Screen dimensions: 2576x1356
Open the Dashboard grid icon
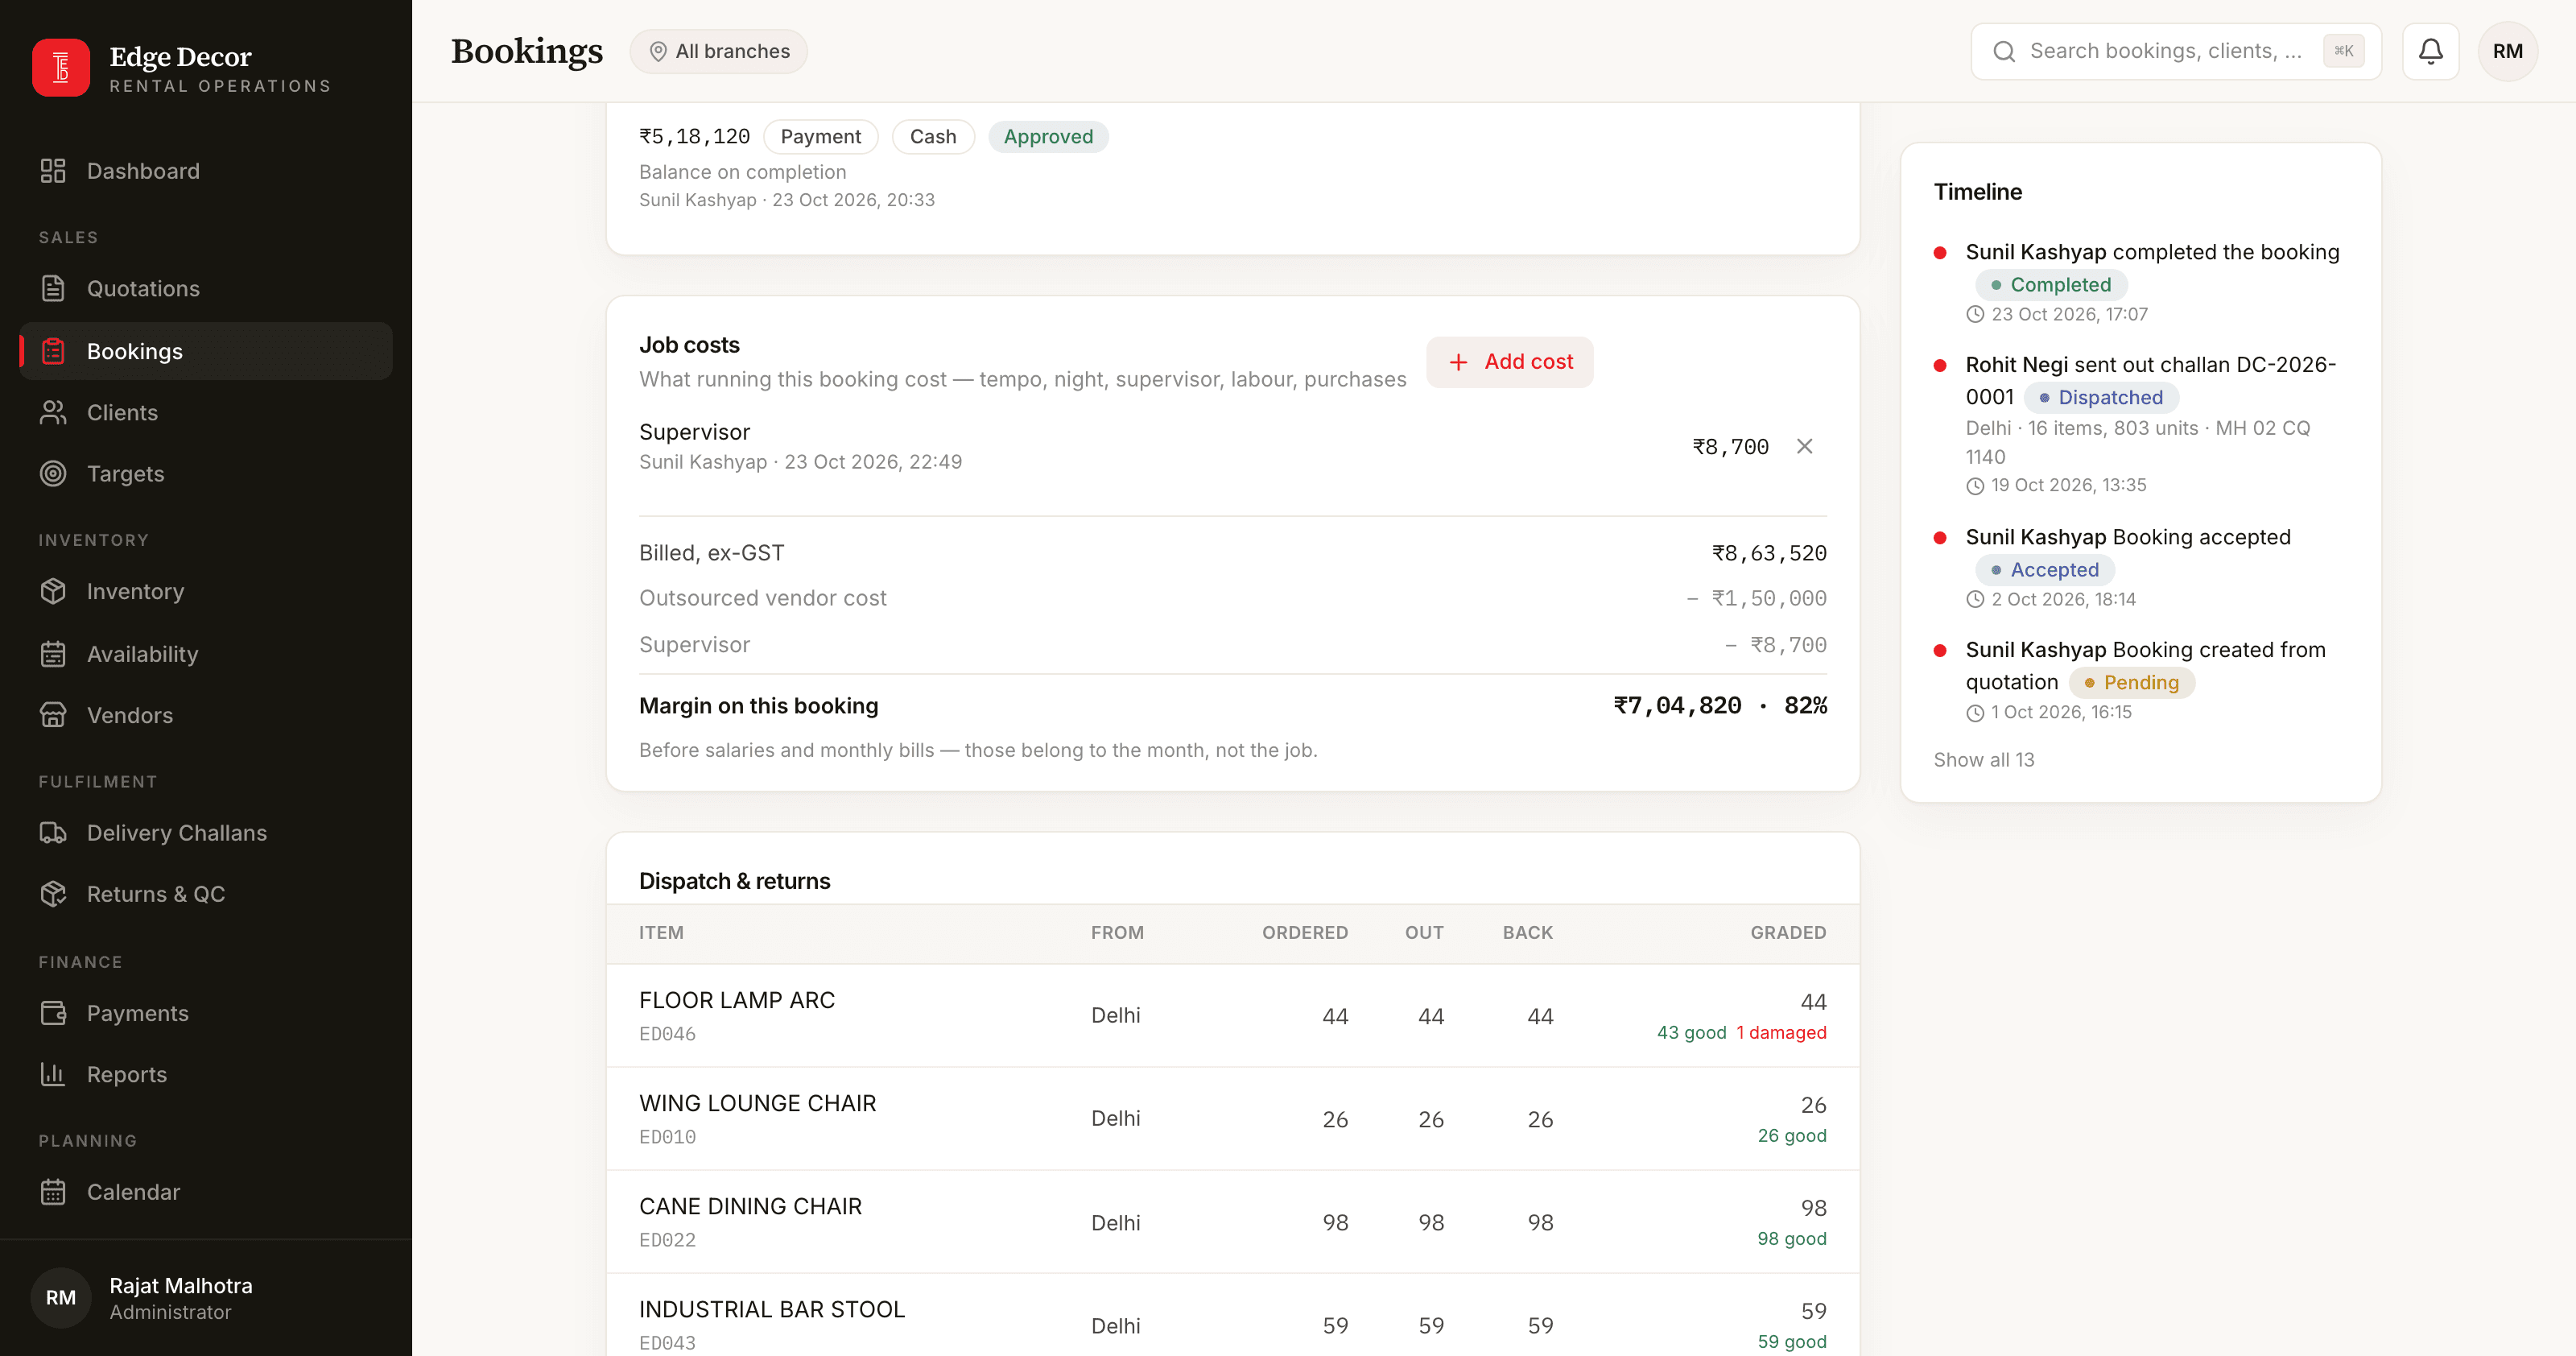53,171
